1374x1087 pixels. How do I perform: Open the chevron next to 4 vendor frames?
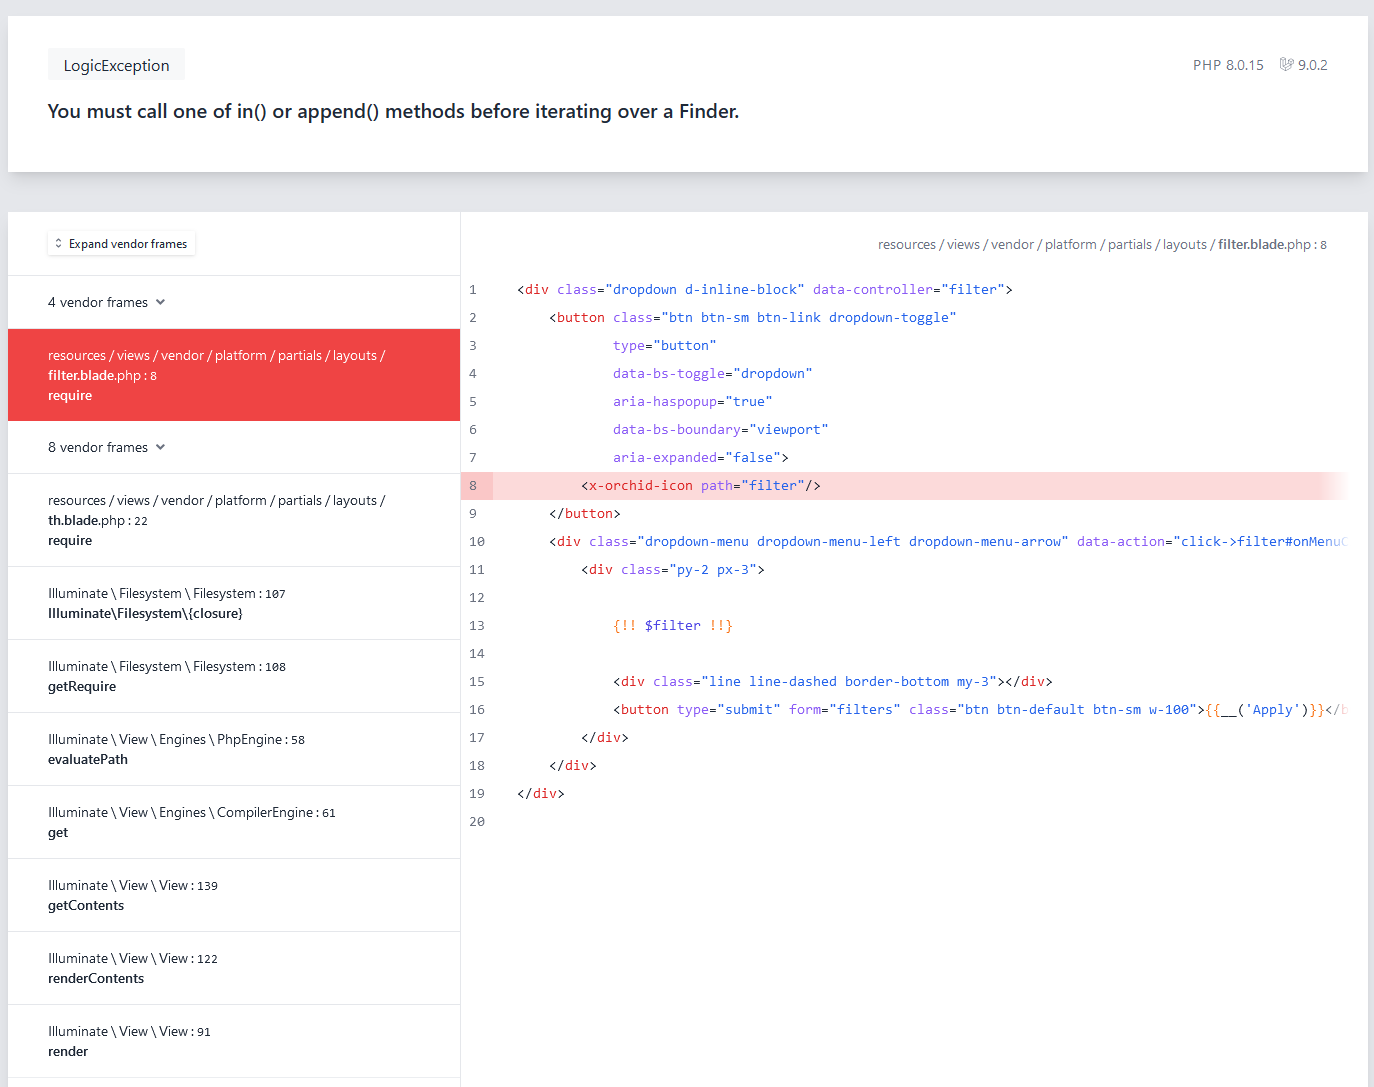click(161, 301)
